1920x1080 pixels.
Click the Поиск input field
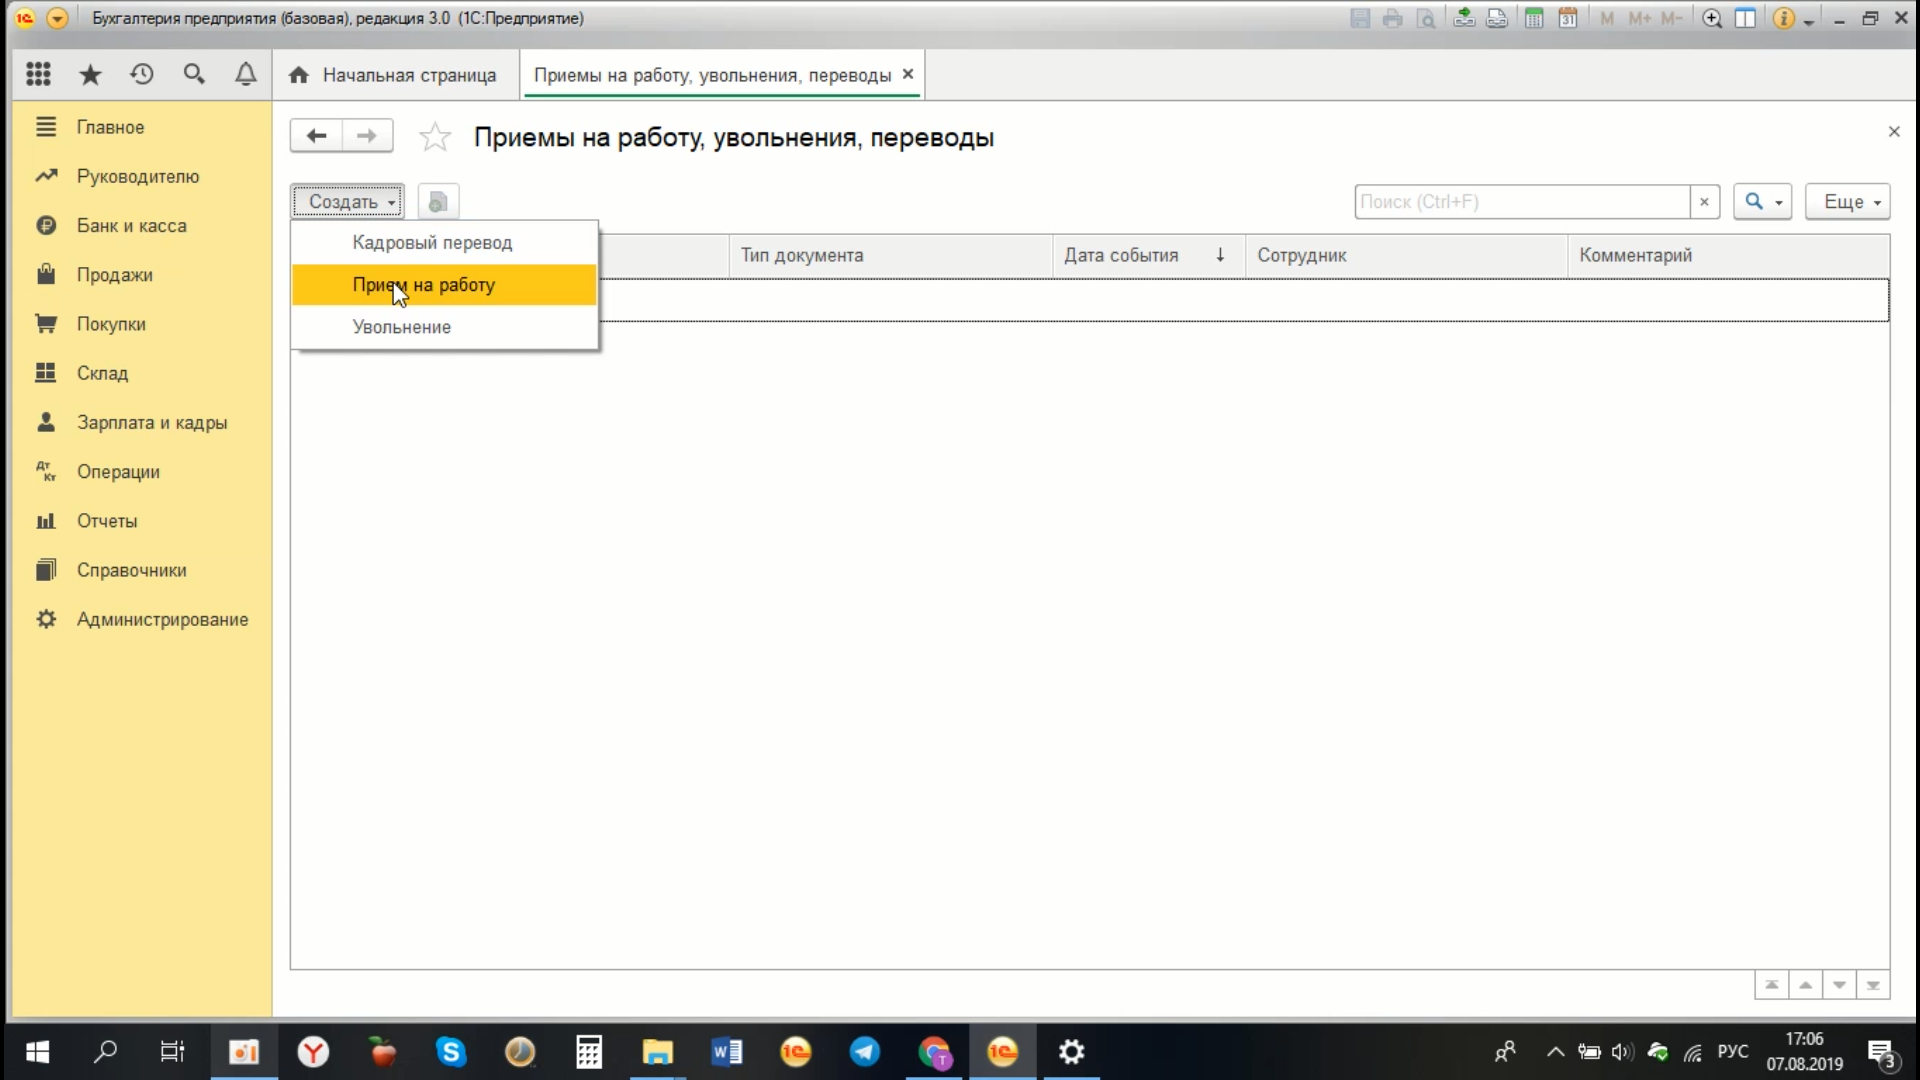pos(1523,202)
